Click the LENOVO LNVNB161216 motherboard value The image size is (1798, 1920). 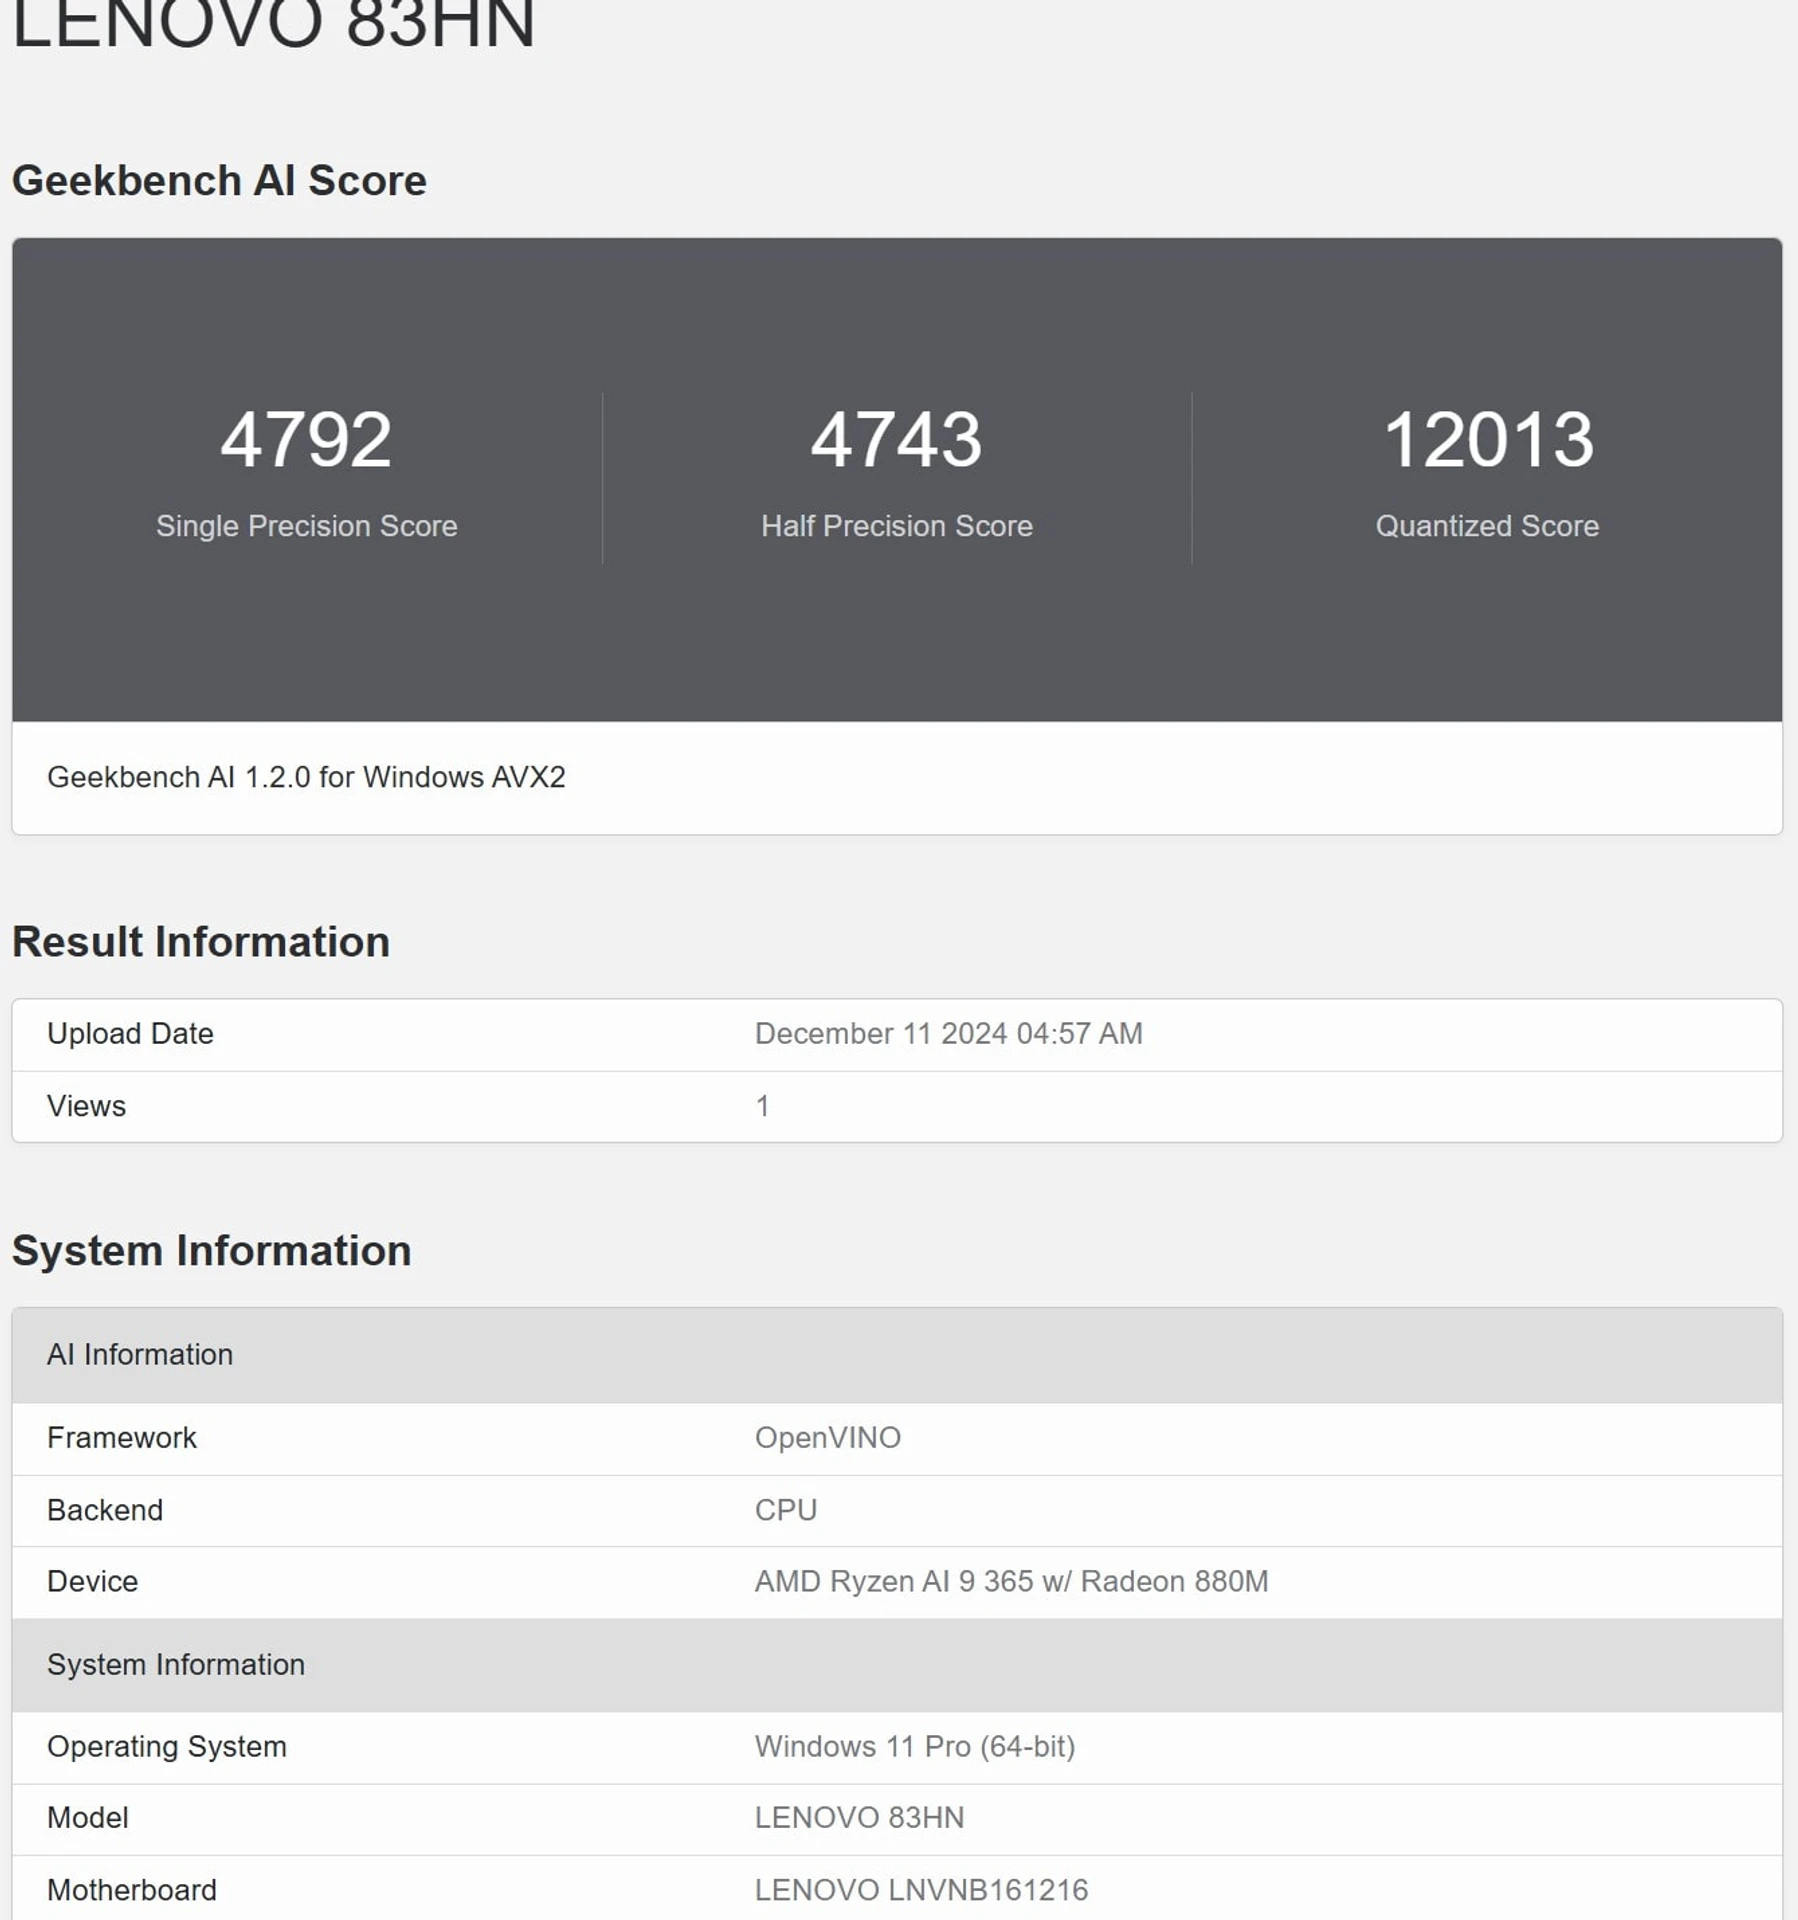click(921, 1890)
